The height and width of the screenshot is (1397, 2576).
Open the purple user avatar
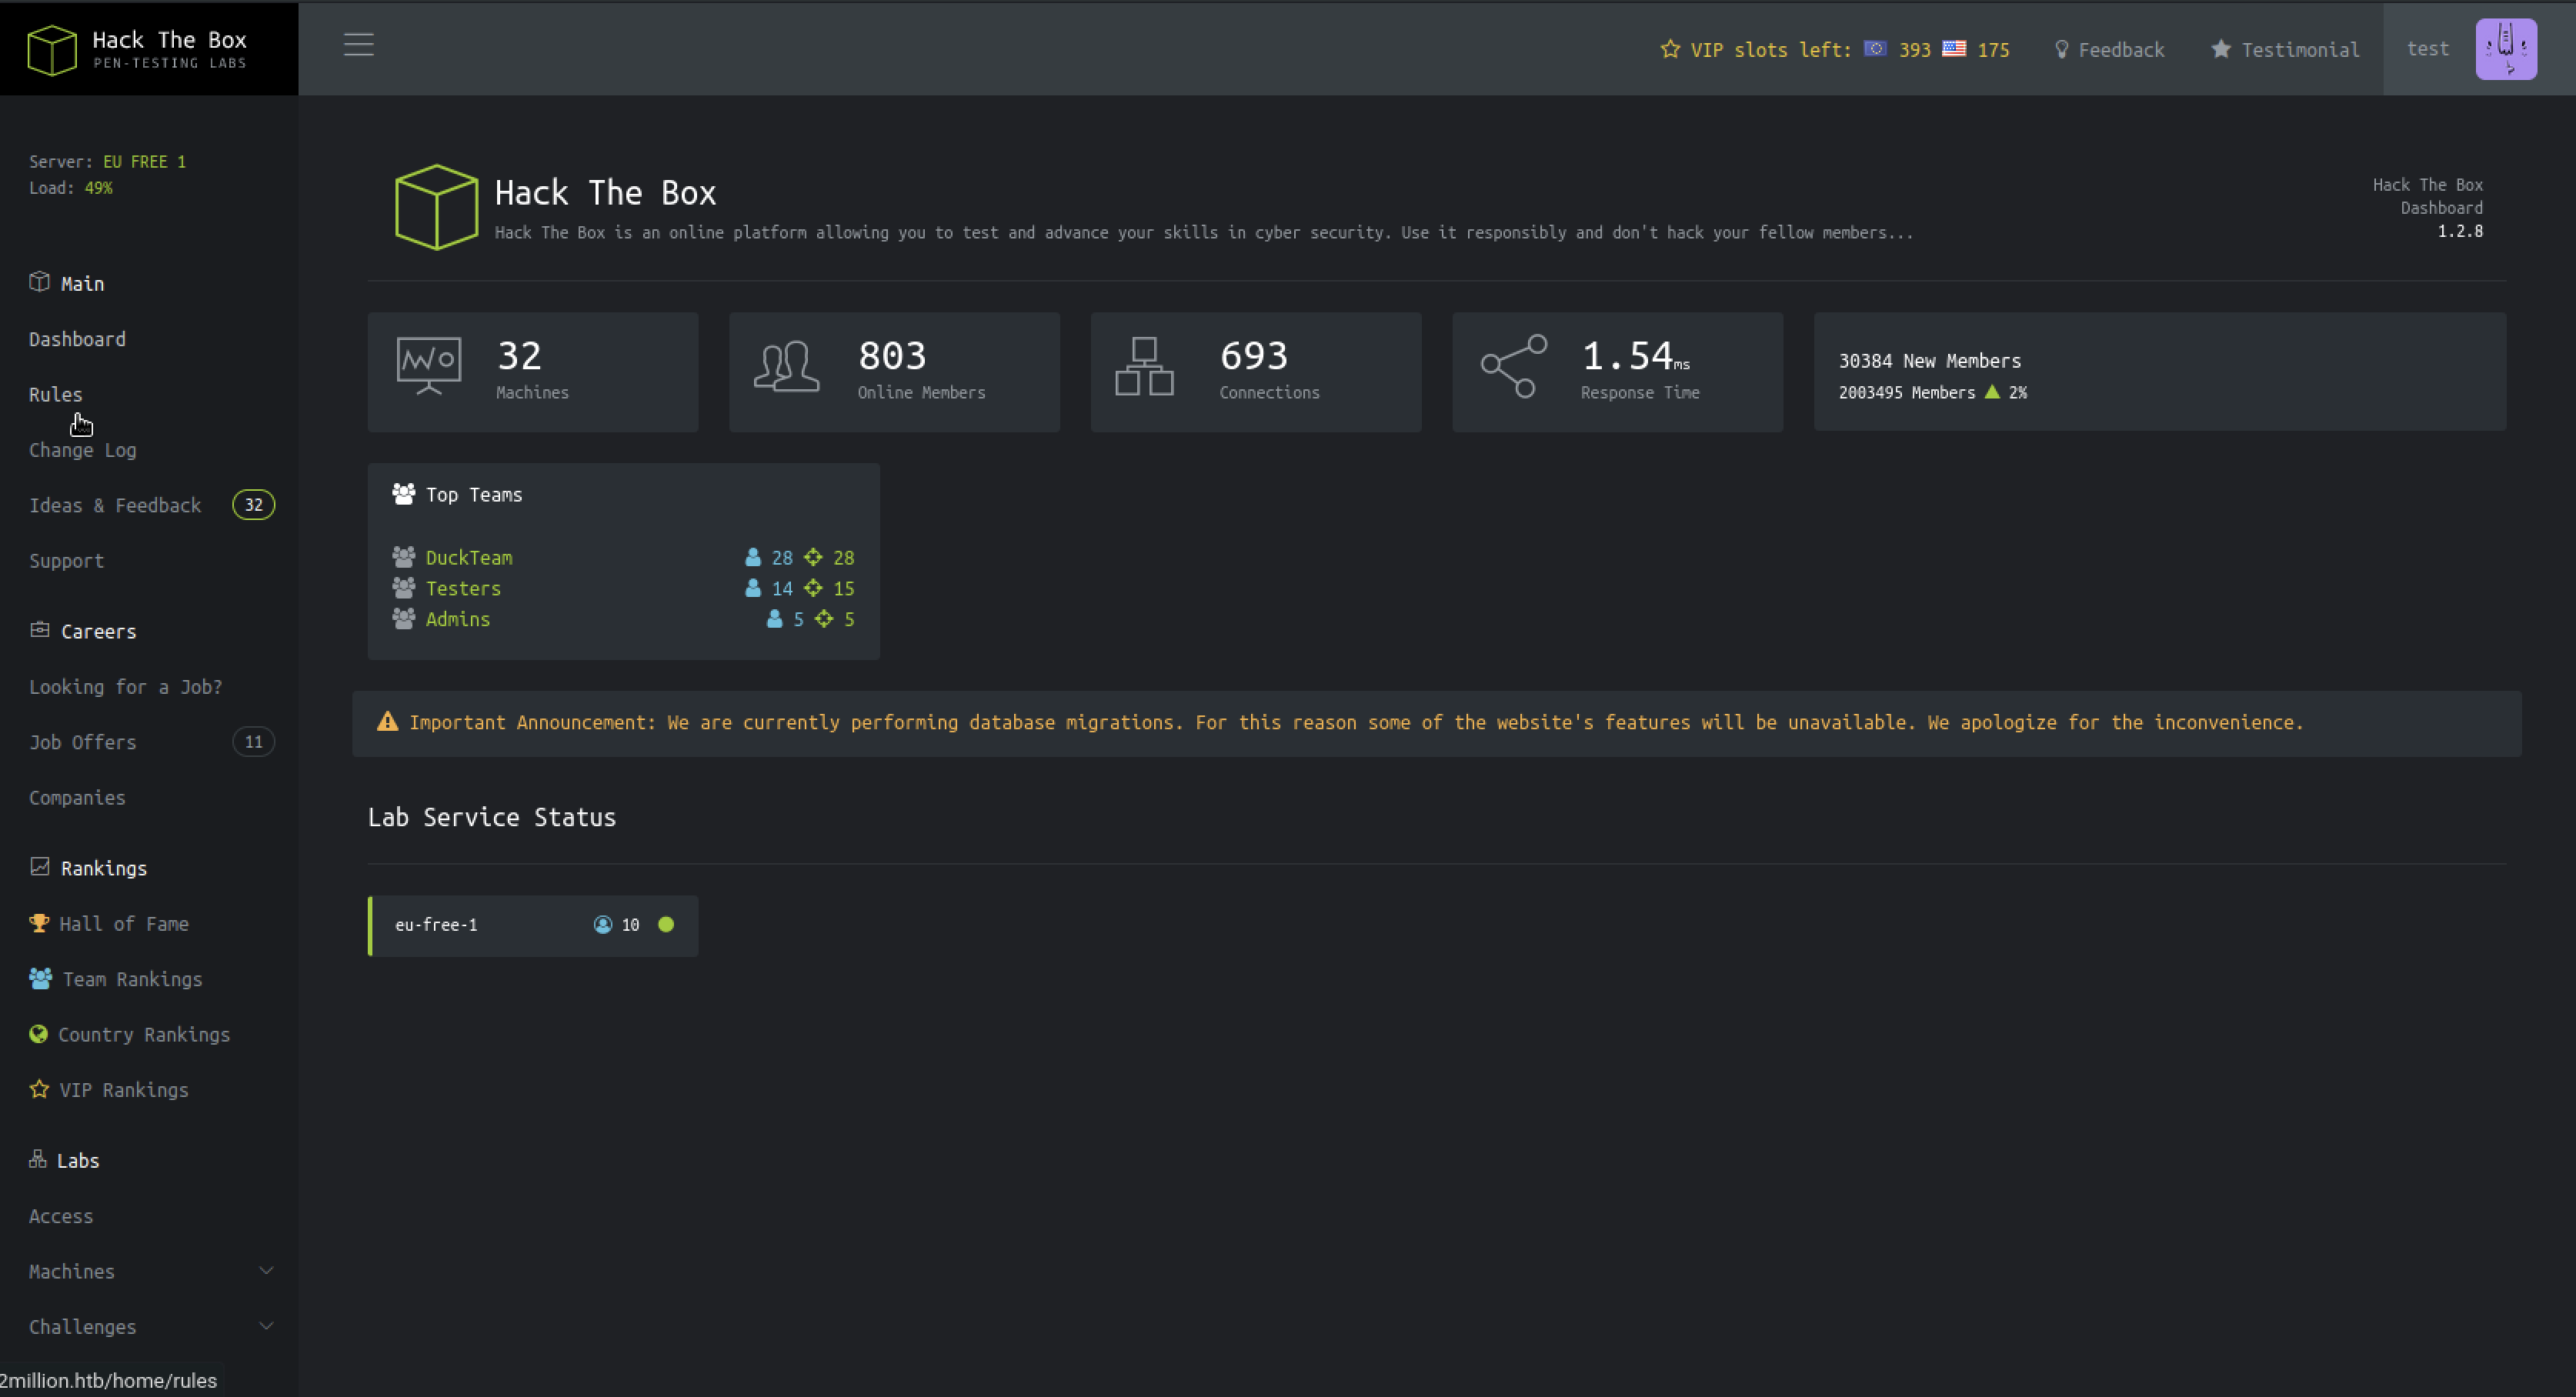[x=2506, y=49]
